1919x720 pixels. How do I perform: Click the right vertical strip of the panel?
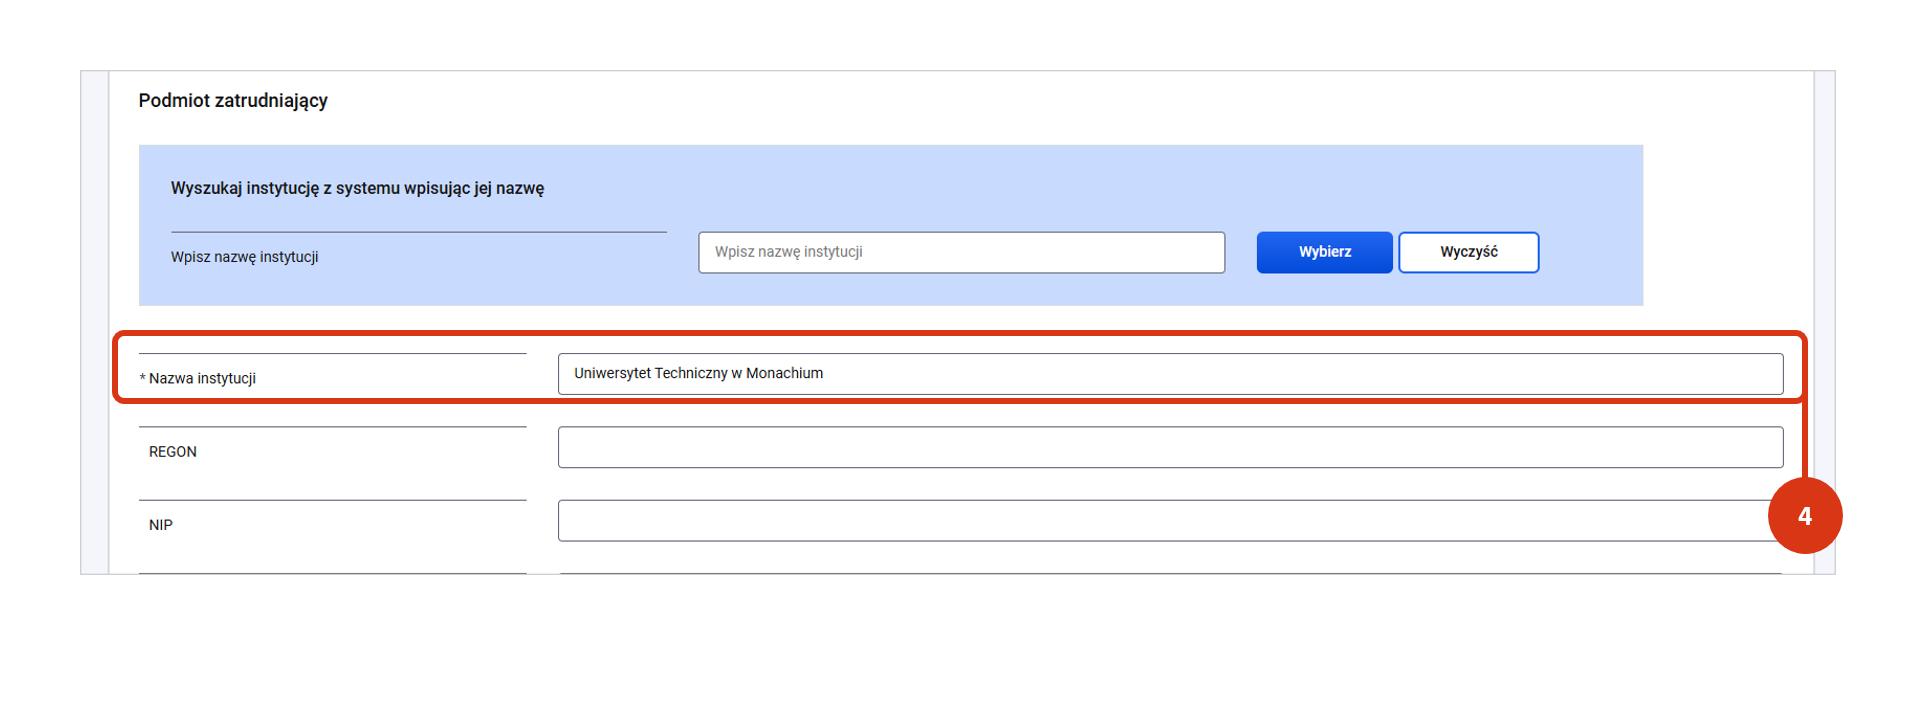(1824, 300)
